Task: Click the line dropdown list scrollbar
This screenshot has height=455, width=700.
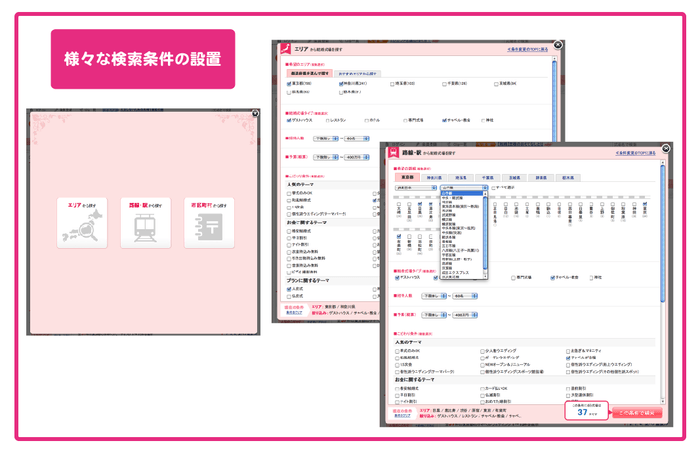Action: pos(485,232)
